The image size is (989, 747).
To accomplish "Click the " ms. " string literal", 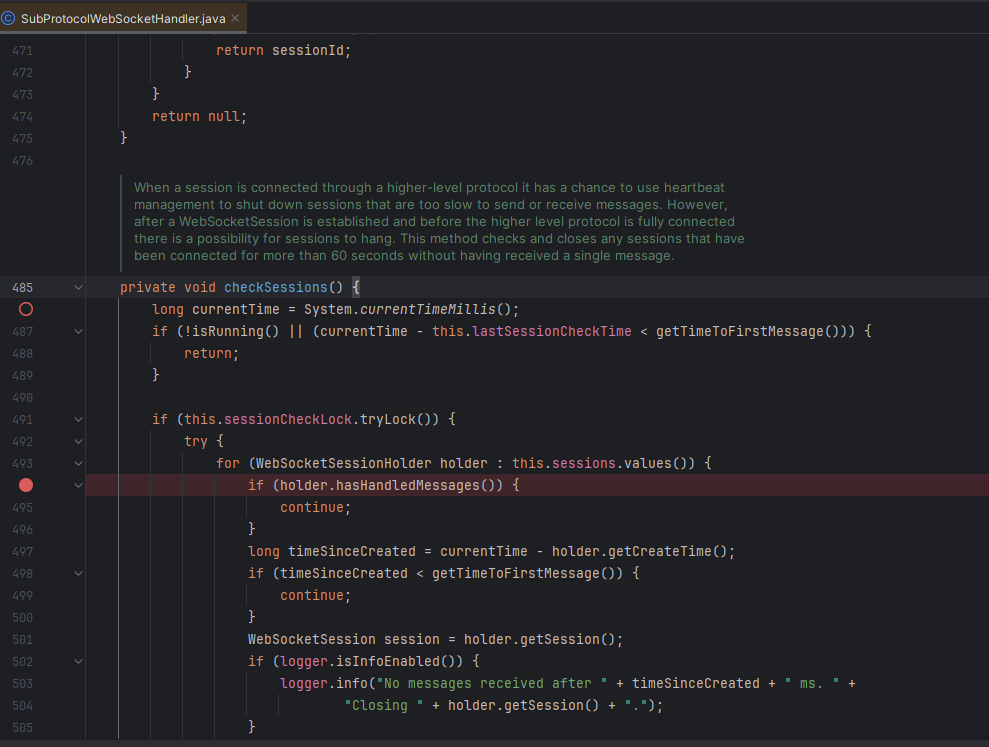I will [x=812, y=683].
